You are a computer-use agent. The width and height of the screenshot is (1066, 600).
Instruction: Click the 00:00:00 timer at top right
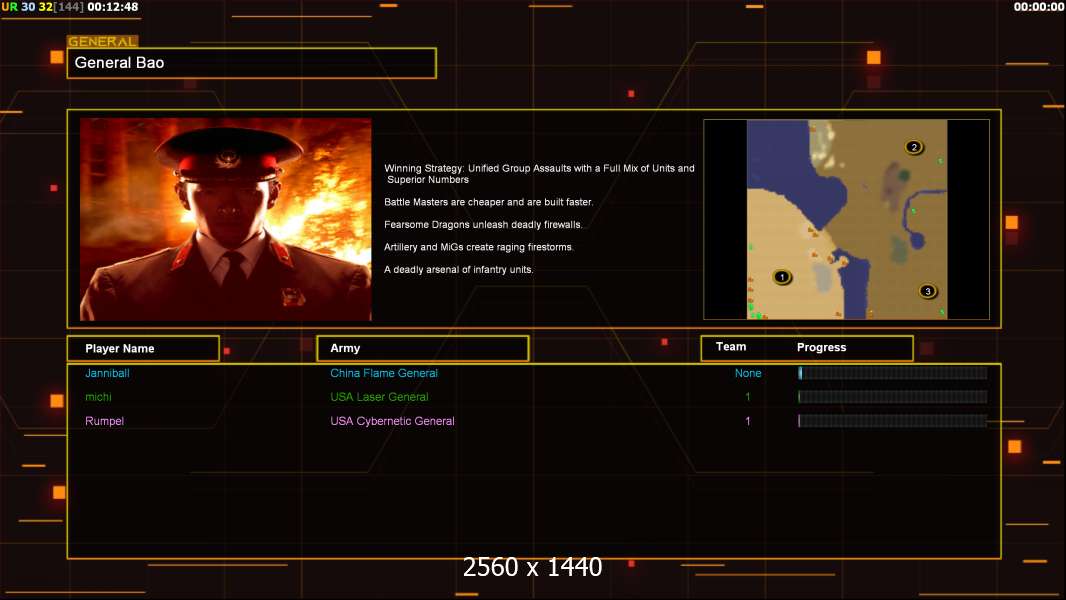[1039, 7]
